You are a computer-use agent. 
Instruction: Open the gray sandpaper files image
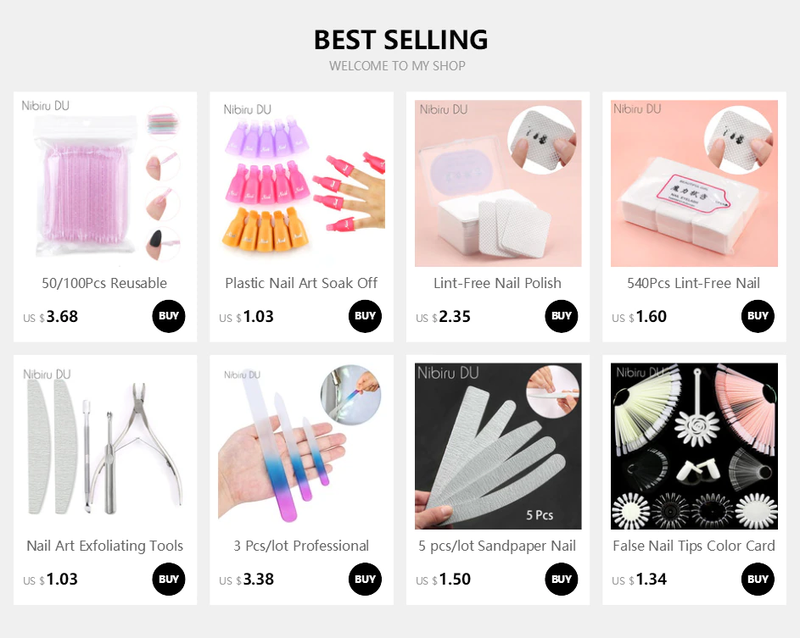[x=498, y=446]
